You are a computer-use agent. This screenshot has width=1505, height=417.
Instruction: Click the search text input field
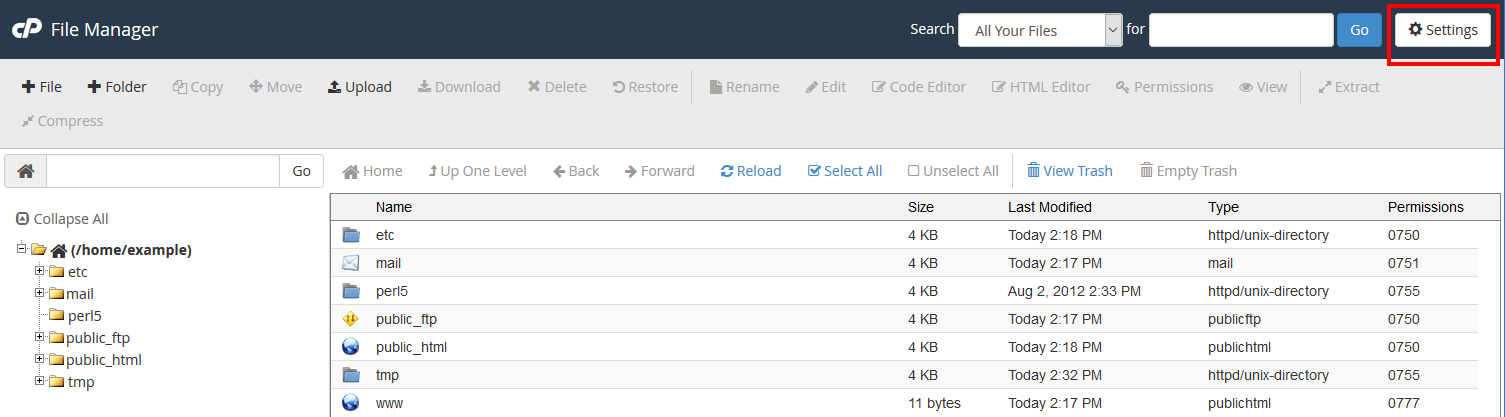pos(1240,30)
